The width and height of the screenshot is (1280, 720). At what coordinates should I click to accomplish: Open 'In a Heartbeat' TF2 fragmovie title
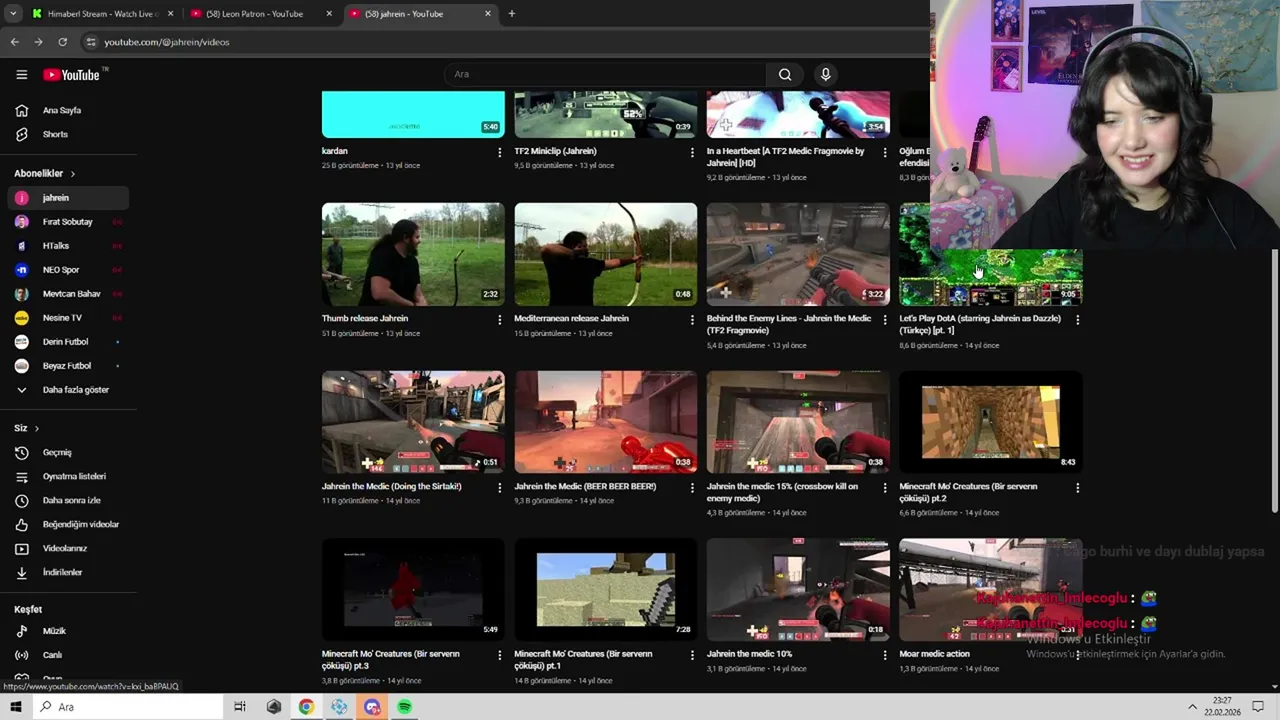[x=786, y=156]
